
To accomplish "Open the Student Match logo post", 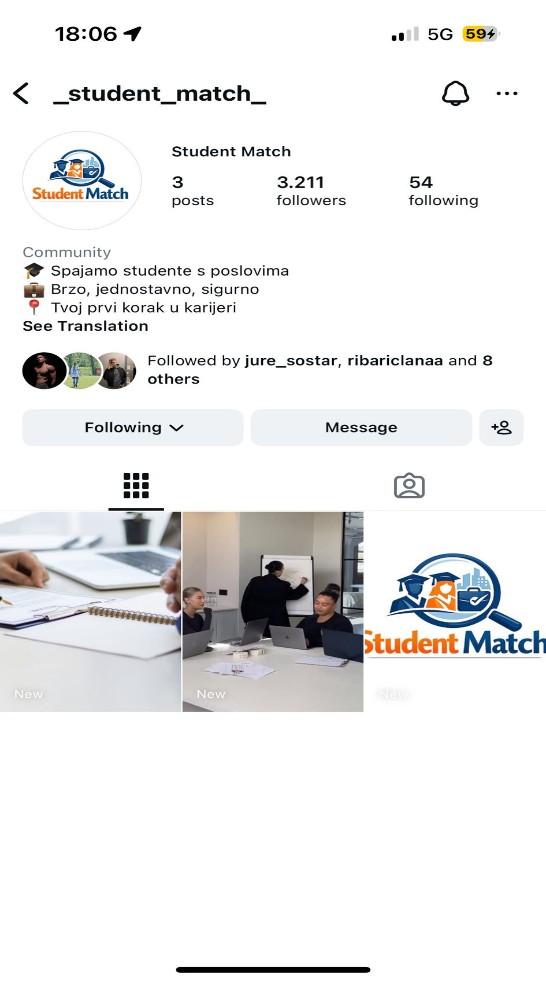I will 455,612.
